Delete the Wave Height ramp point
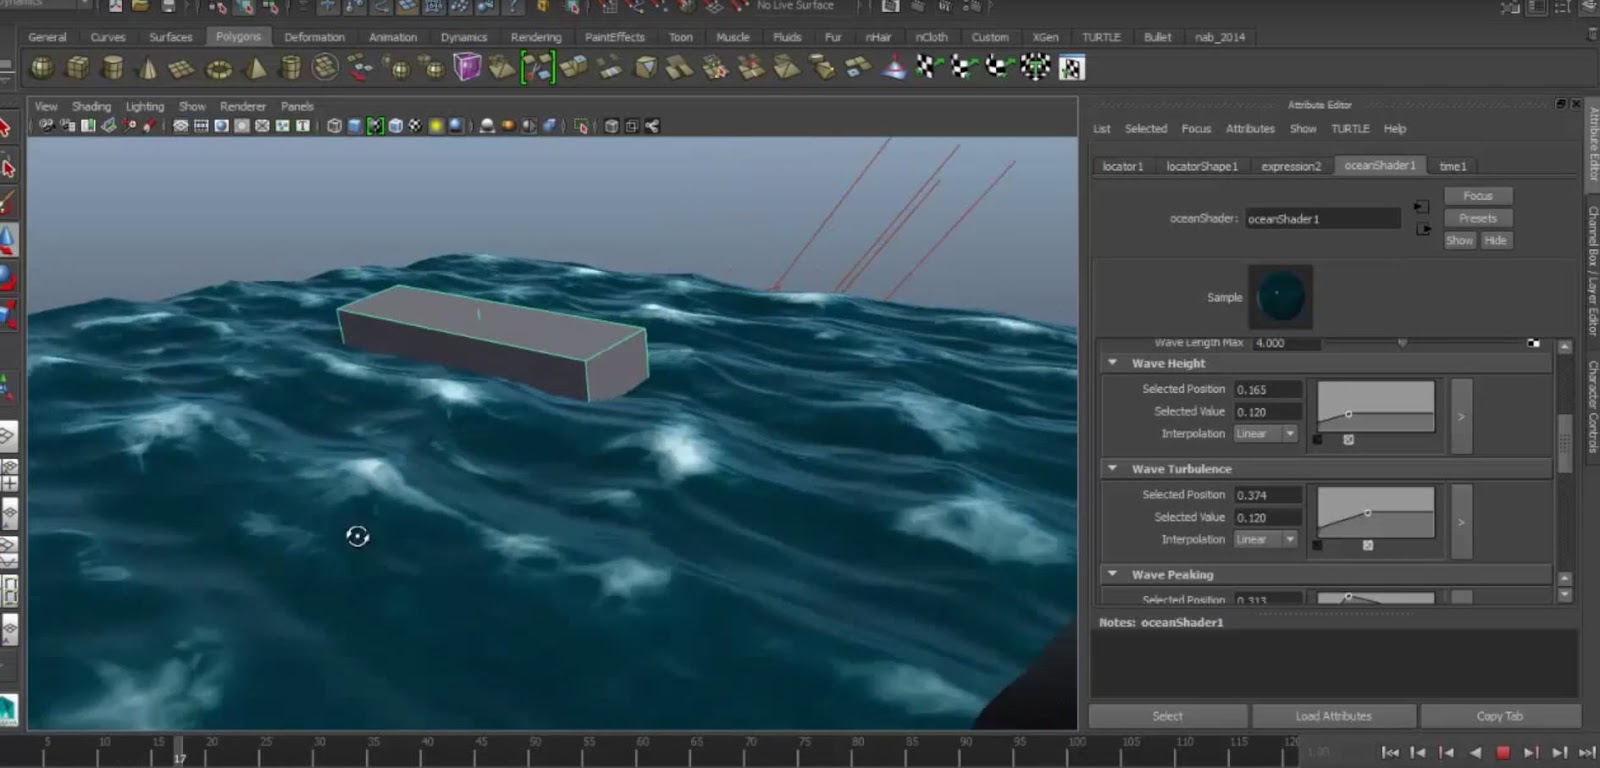 tap(1348, 440)
